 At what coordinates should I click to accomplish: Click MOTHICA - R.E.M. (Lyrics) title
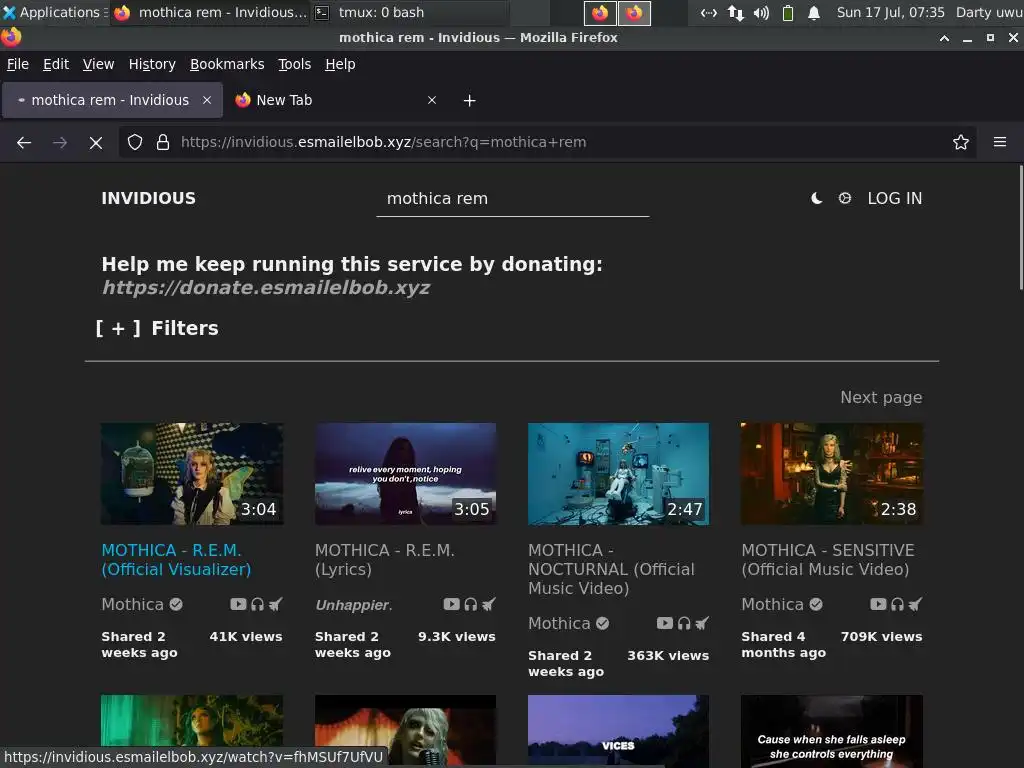pyautogui.click(x=385, y=560)
